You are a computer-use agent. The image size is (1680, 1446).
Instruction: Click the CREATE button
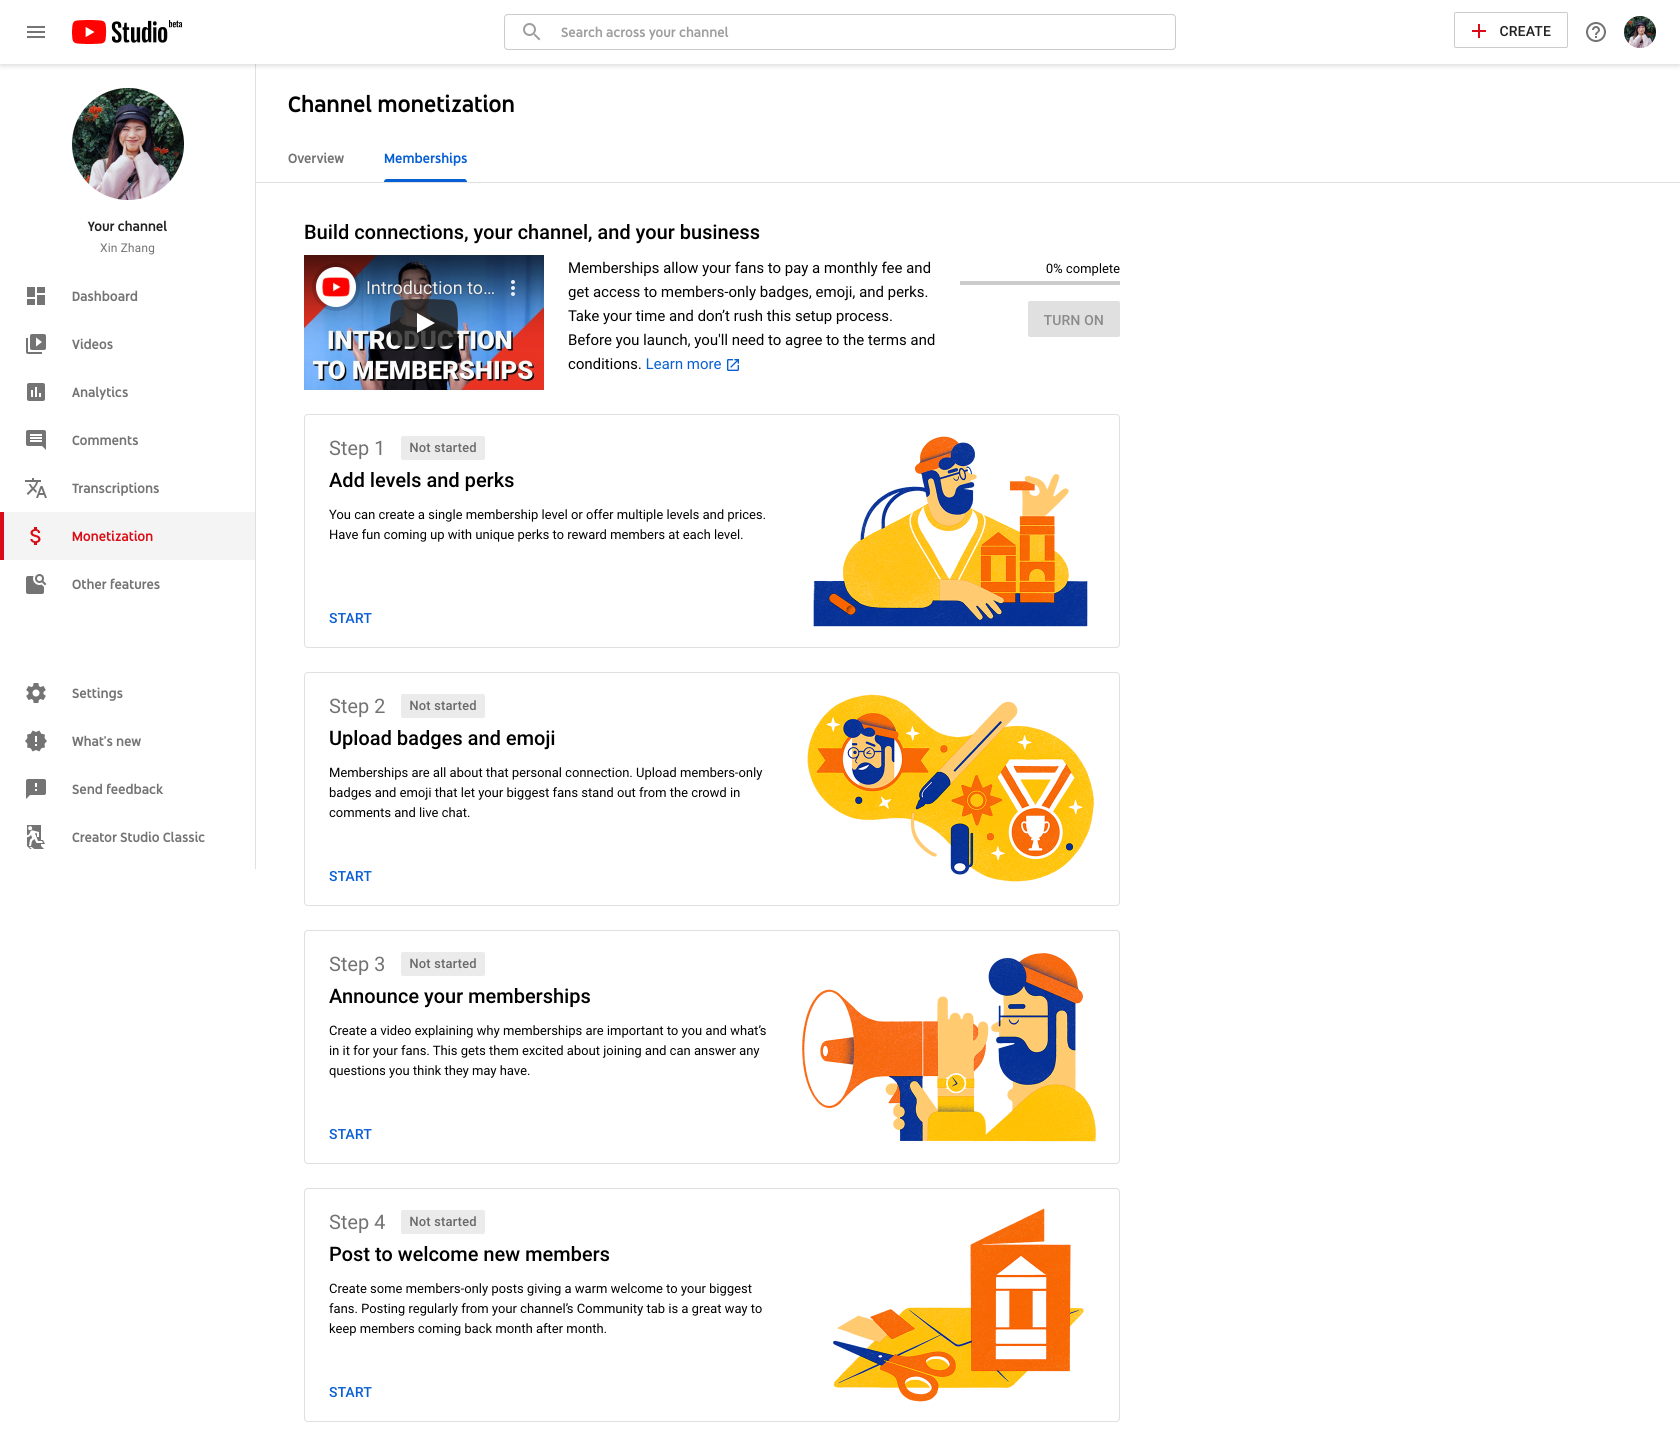(x=1510, y=30)
